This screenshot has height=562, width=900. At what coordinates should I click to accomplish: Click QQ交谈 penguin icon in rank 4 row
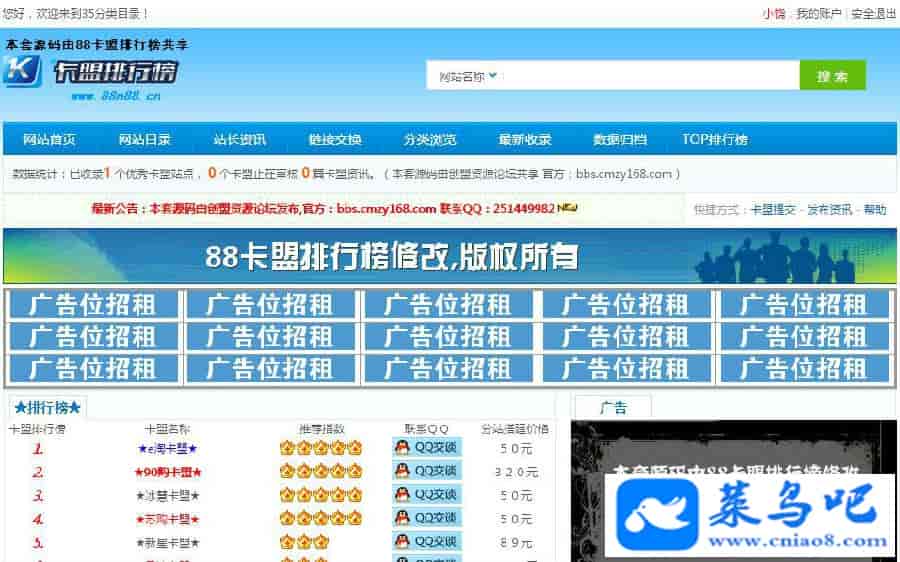click(x=403, y=518)
